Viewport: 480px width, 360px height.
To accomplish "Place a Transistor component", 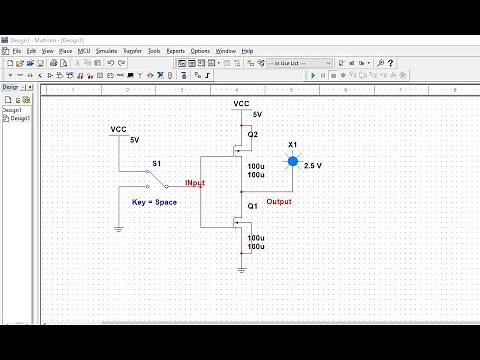I will point(40,75).
